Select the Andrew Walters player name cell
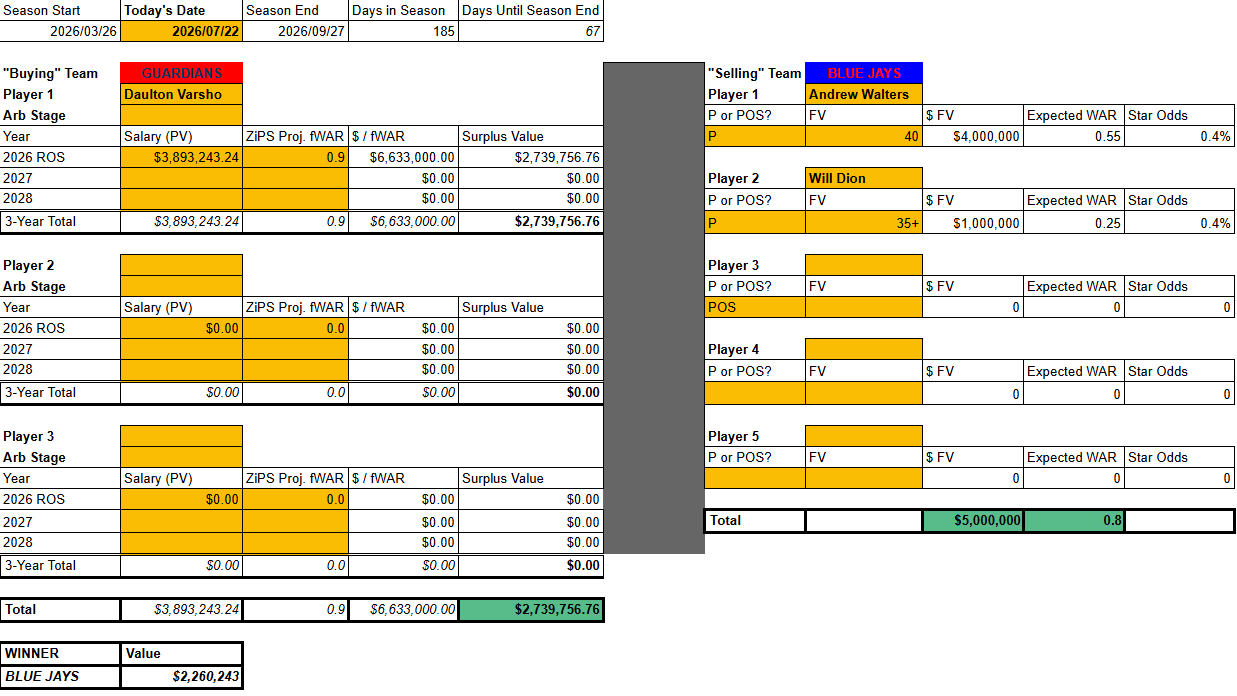The width and height of the screenshot is (1237, 696). [864, 94]
